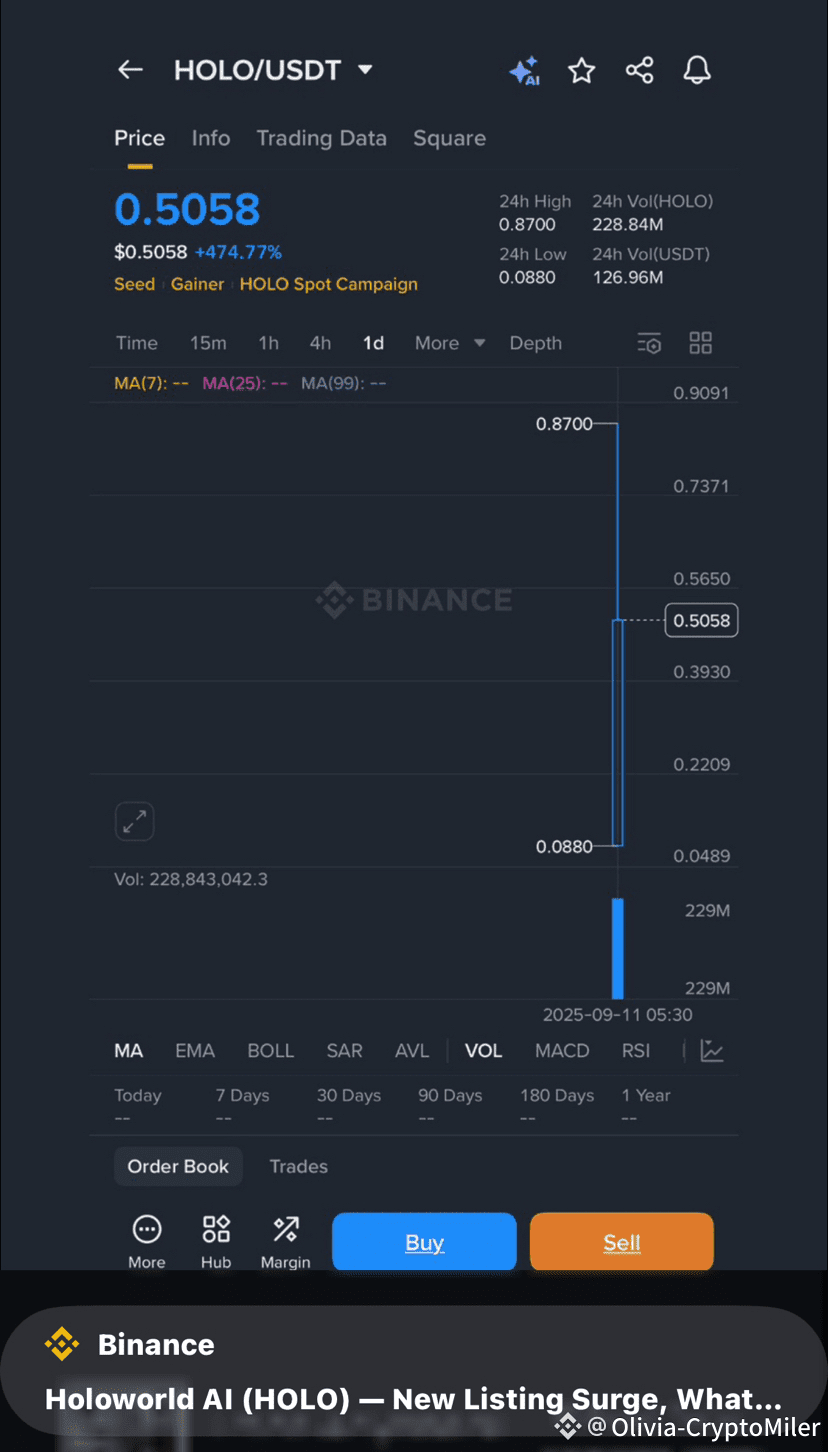The height and width of the screenshot is (1452, 828).
Task: Open the Hub icon
Action: pos(216,1241)
